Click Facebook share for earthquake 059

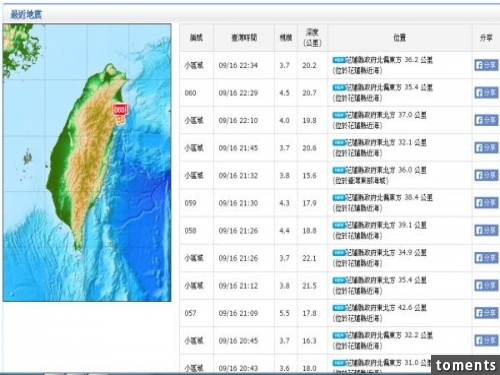[x=486, y=203]
